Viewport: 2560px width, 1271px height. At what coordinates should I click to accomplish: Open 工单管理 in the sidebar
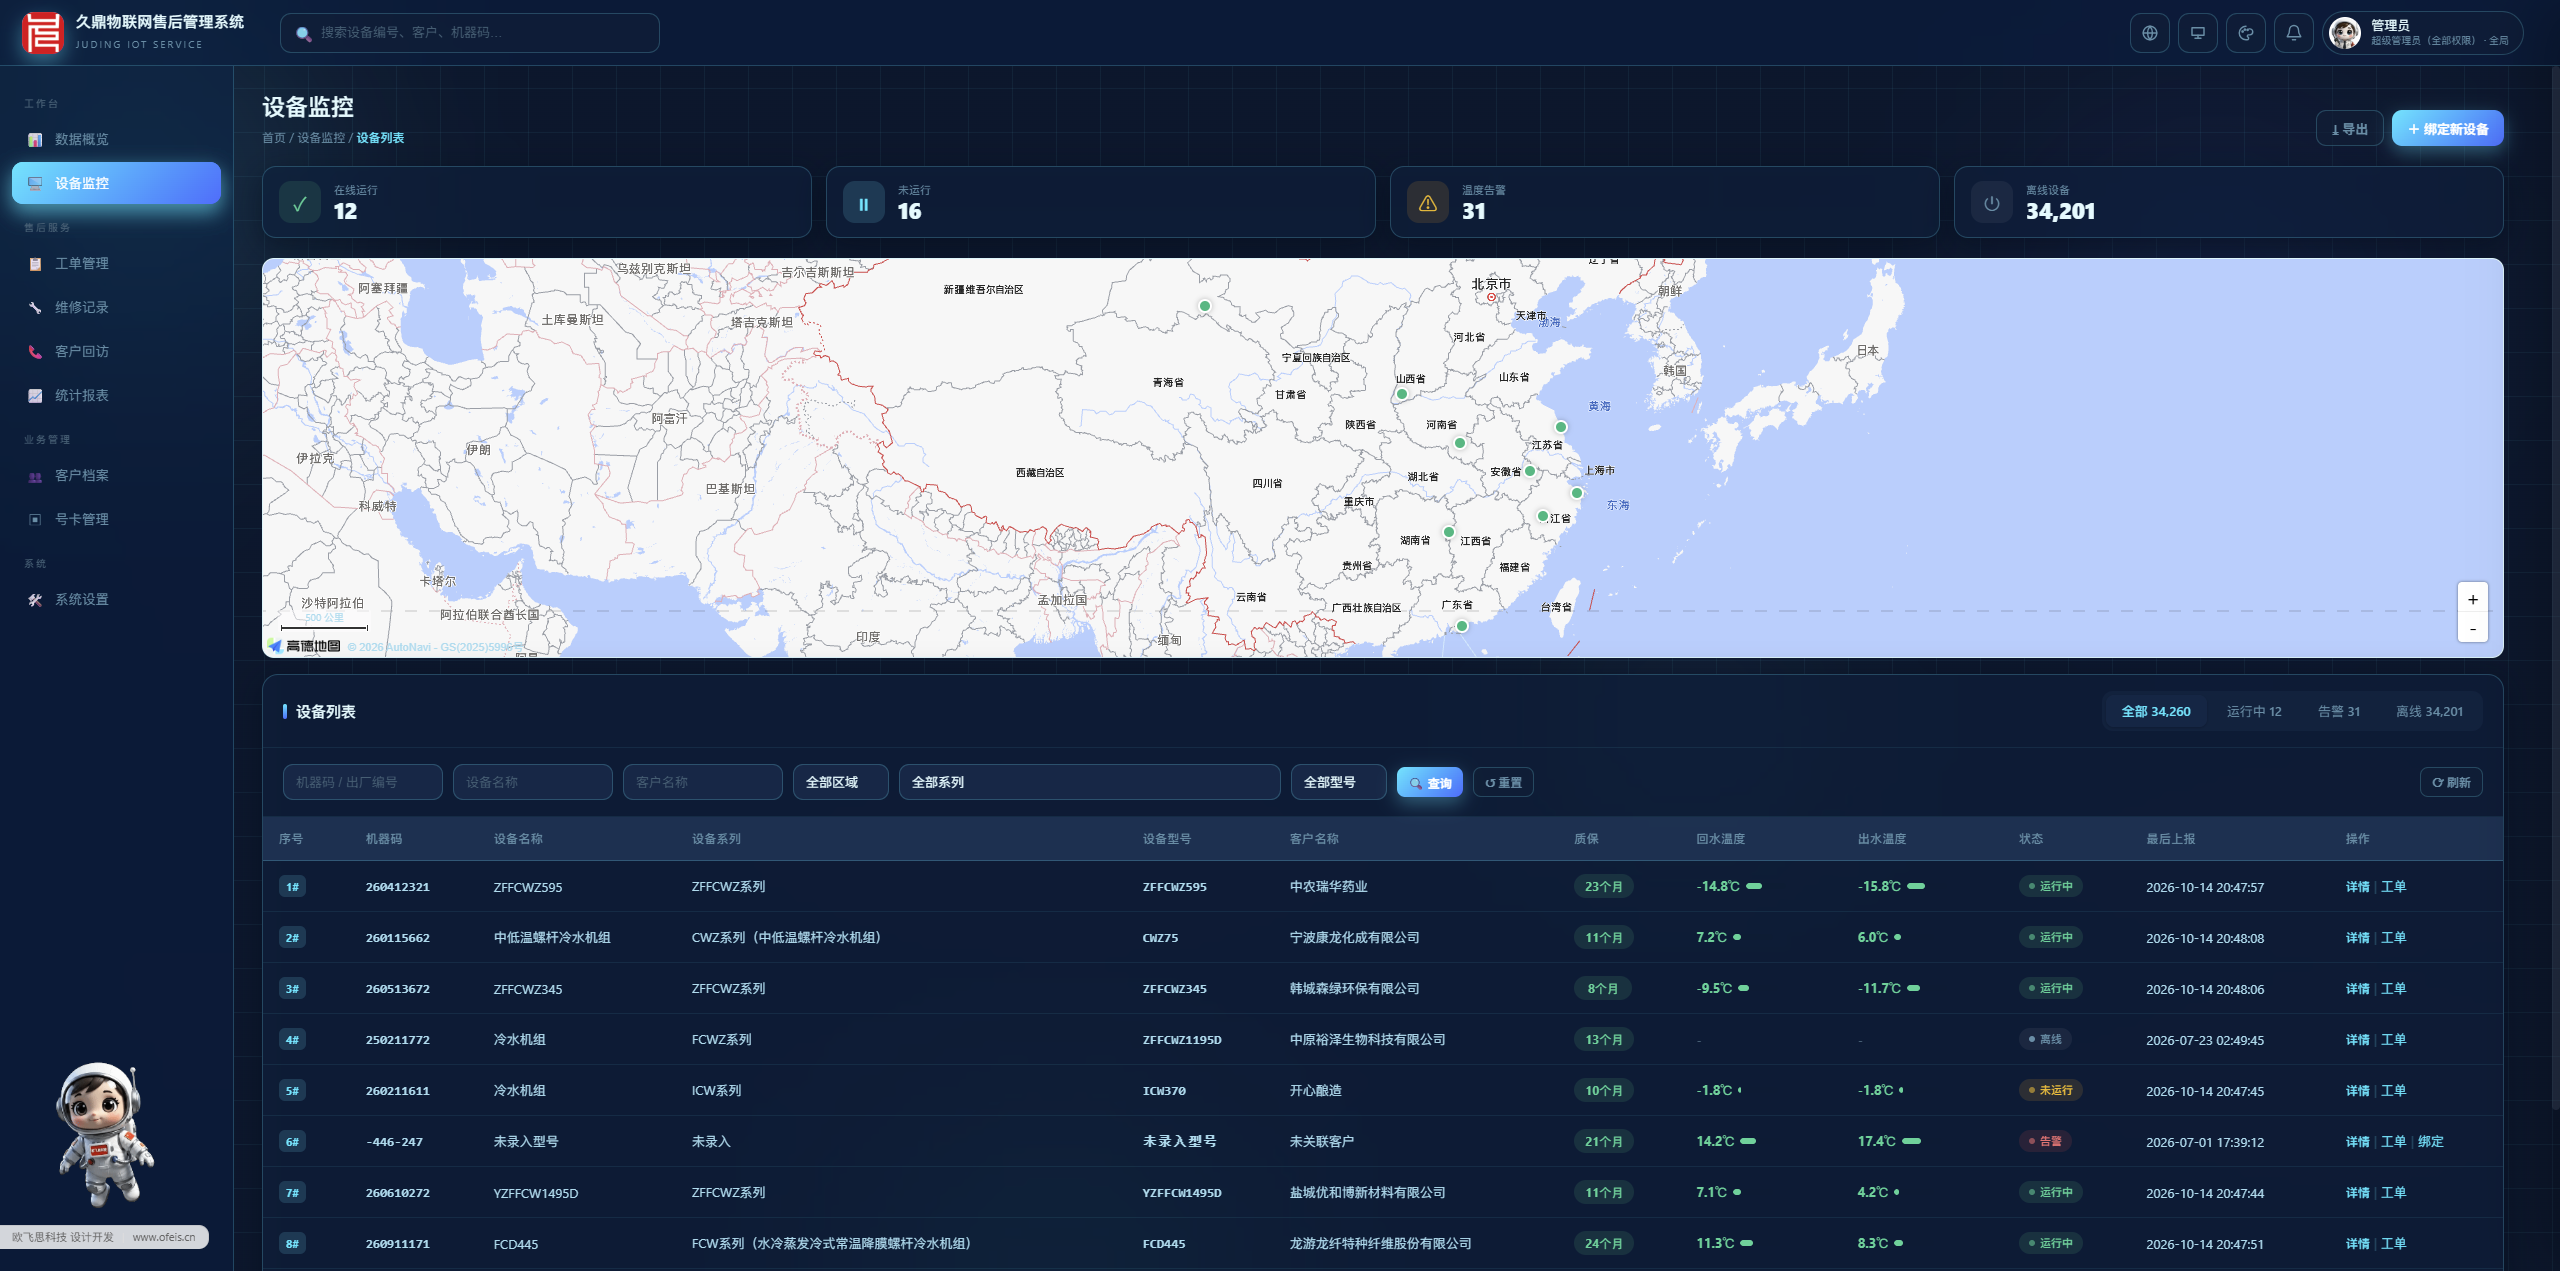pos(116,263)
